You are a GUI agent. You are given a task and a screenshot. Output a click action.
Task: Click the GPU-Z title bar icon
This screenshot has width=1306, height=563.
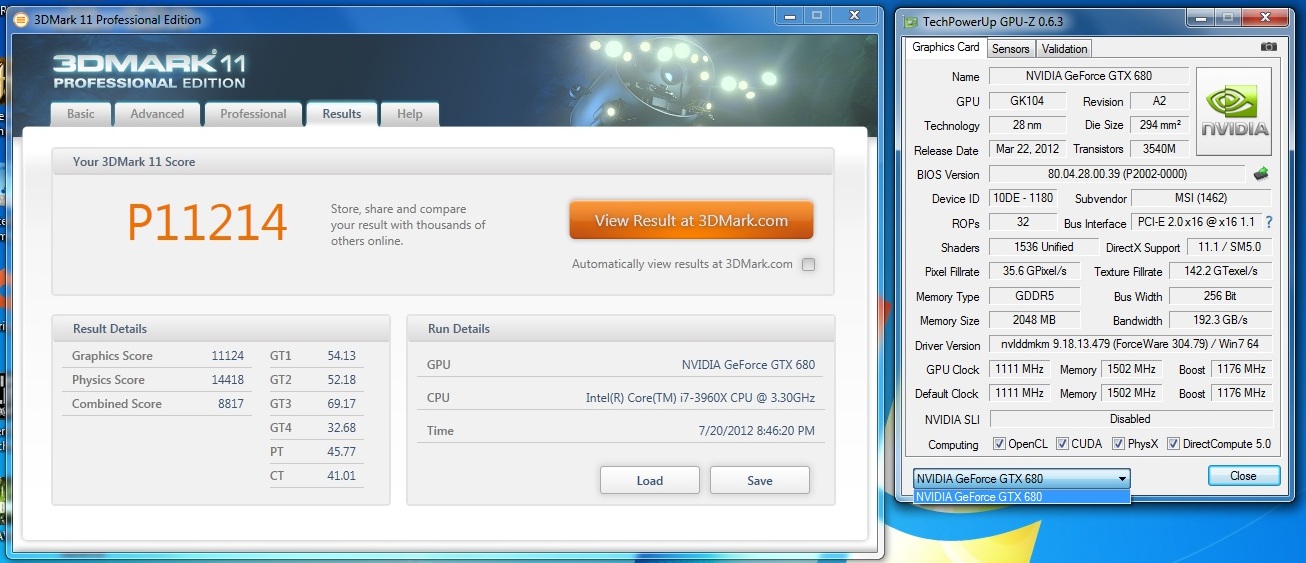[909, 20]
